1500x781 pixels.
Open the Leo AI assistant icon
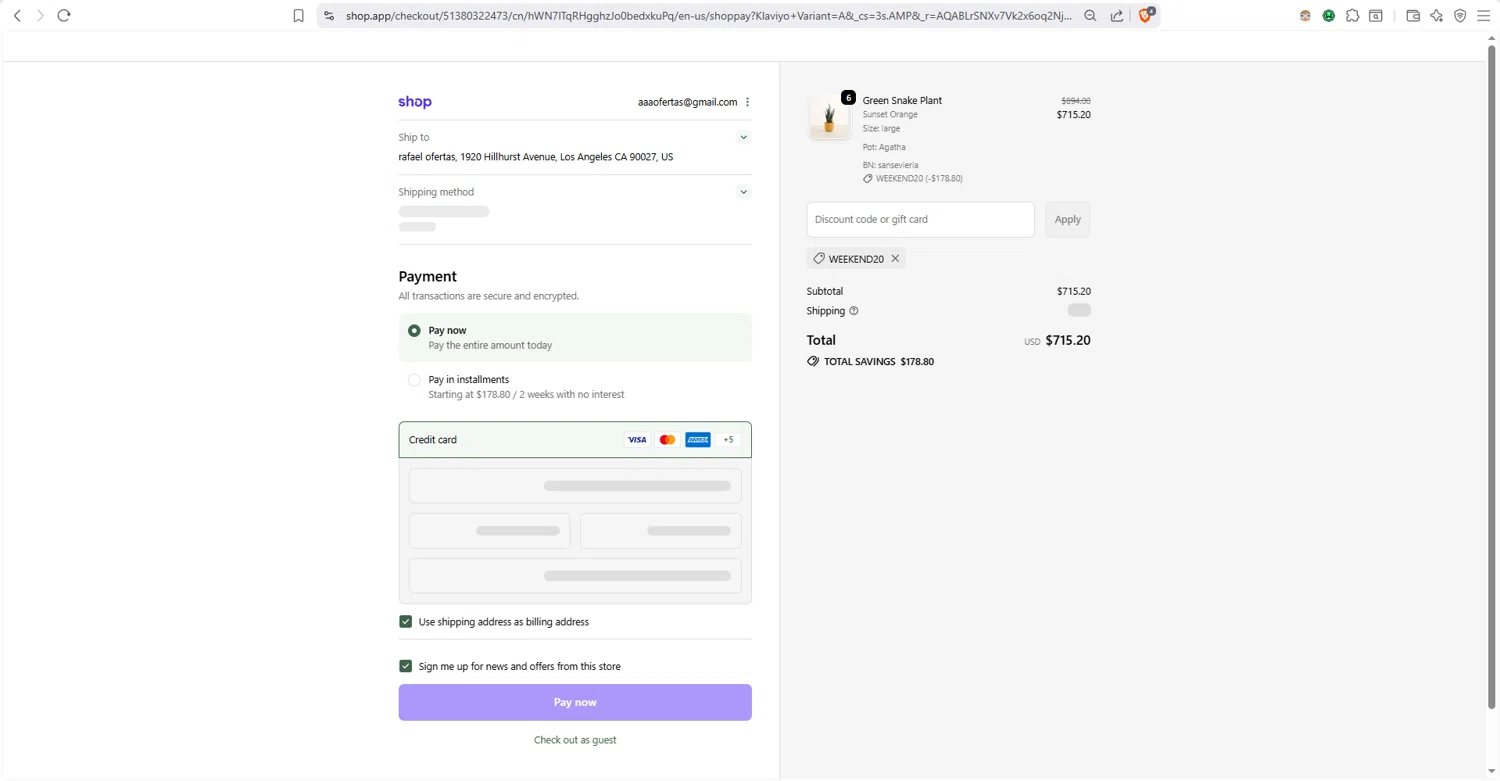[1437, 16]
